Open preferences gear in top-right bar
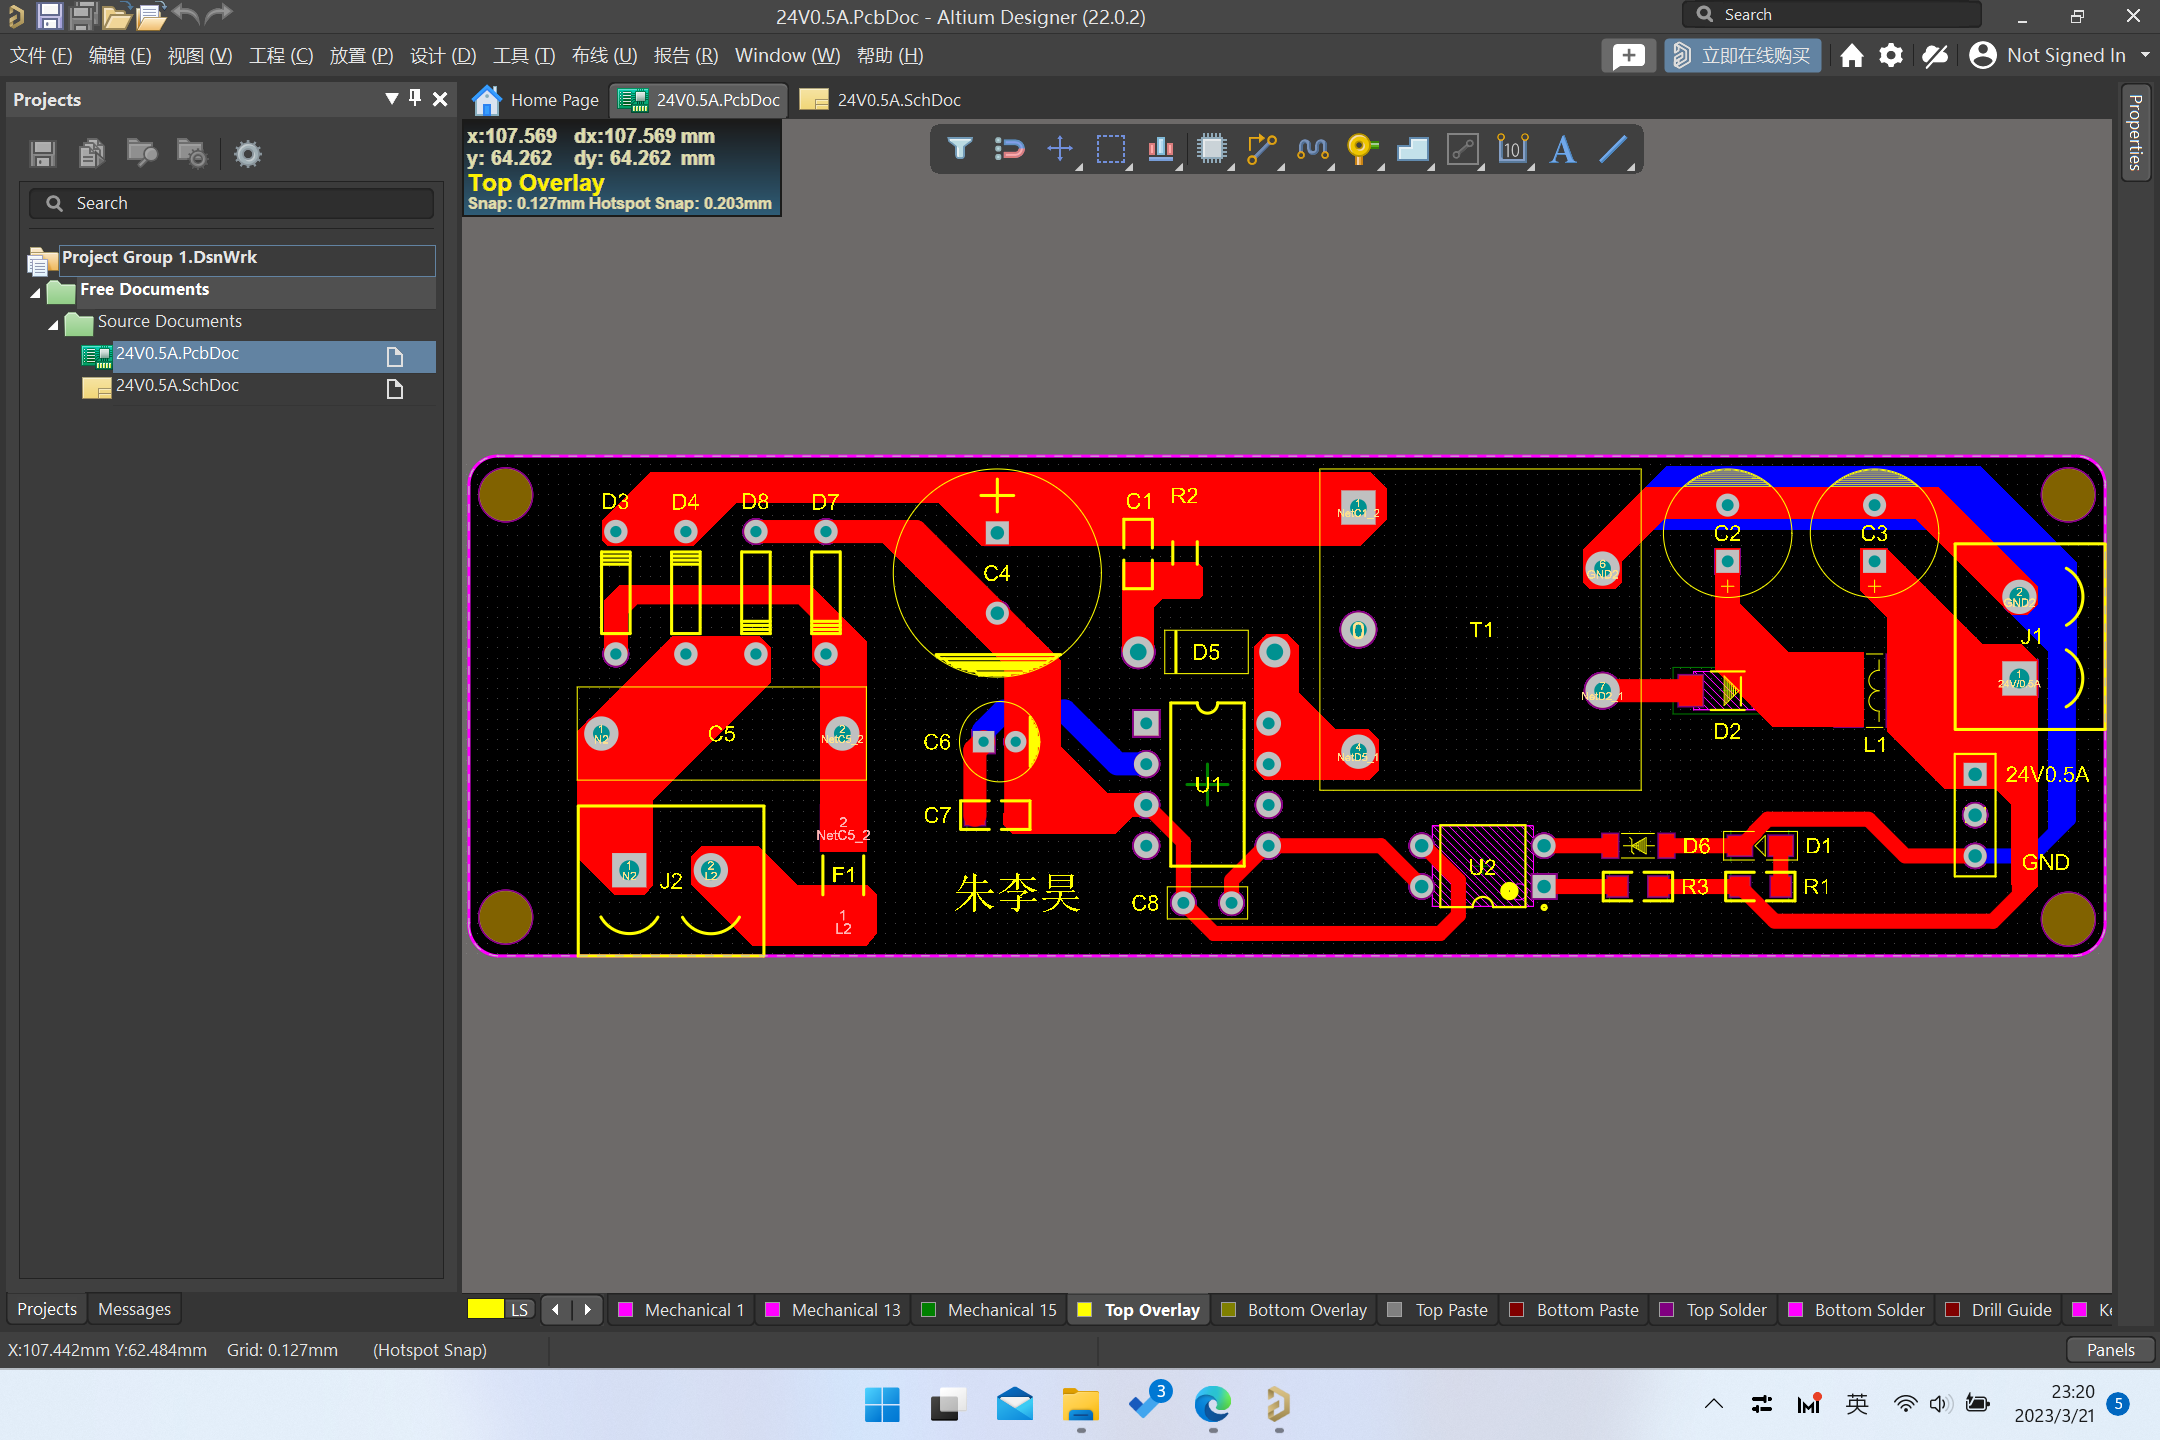Screen dimensions: 2160x1440 pyautogui.click(x=1890, y=55)
